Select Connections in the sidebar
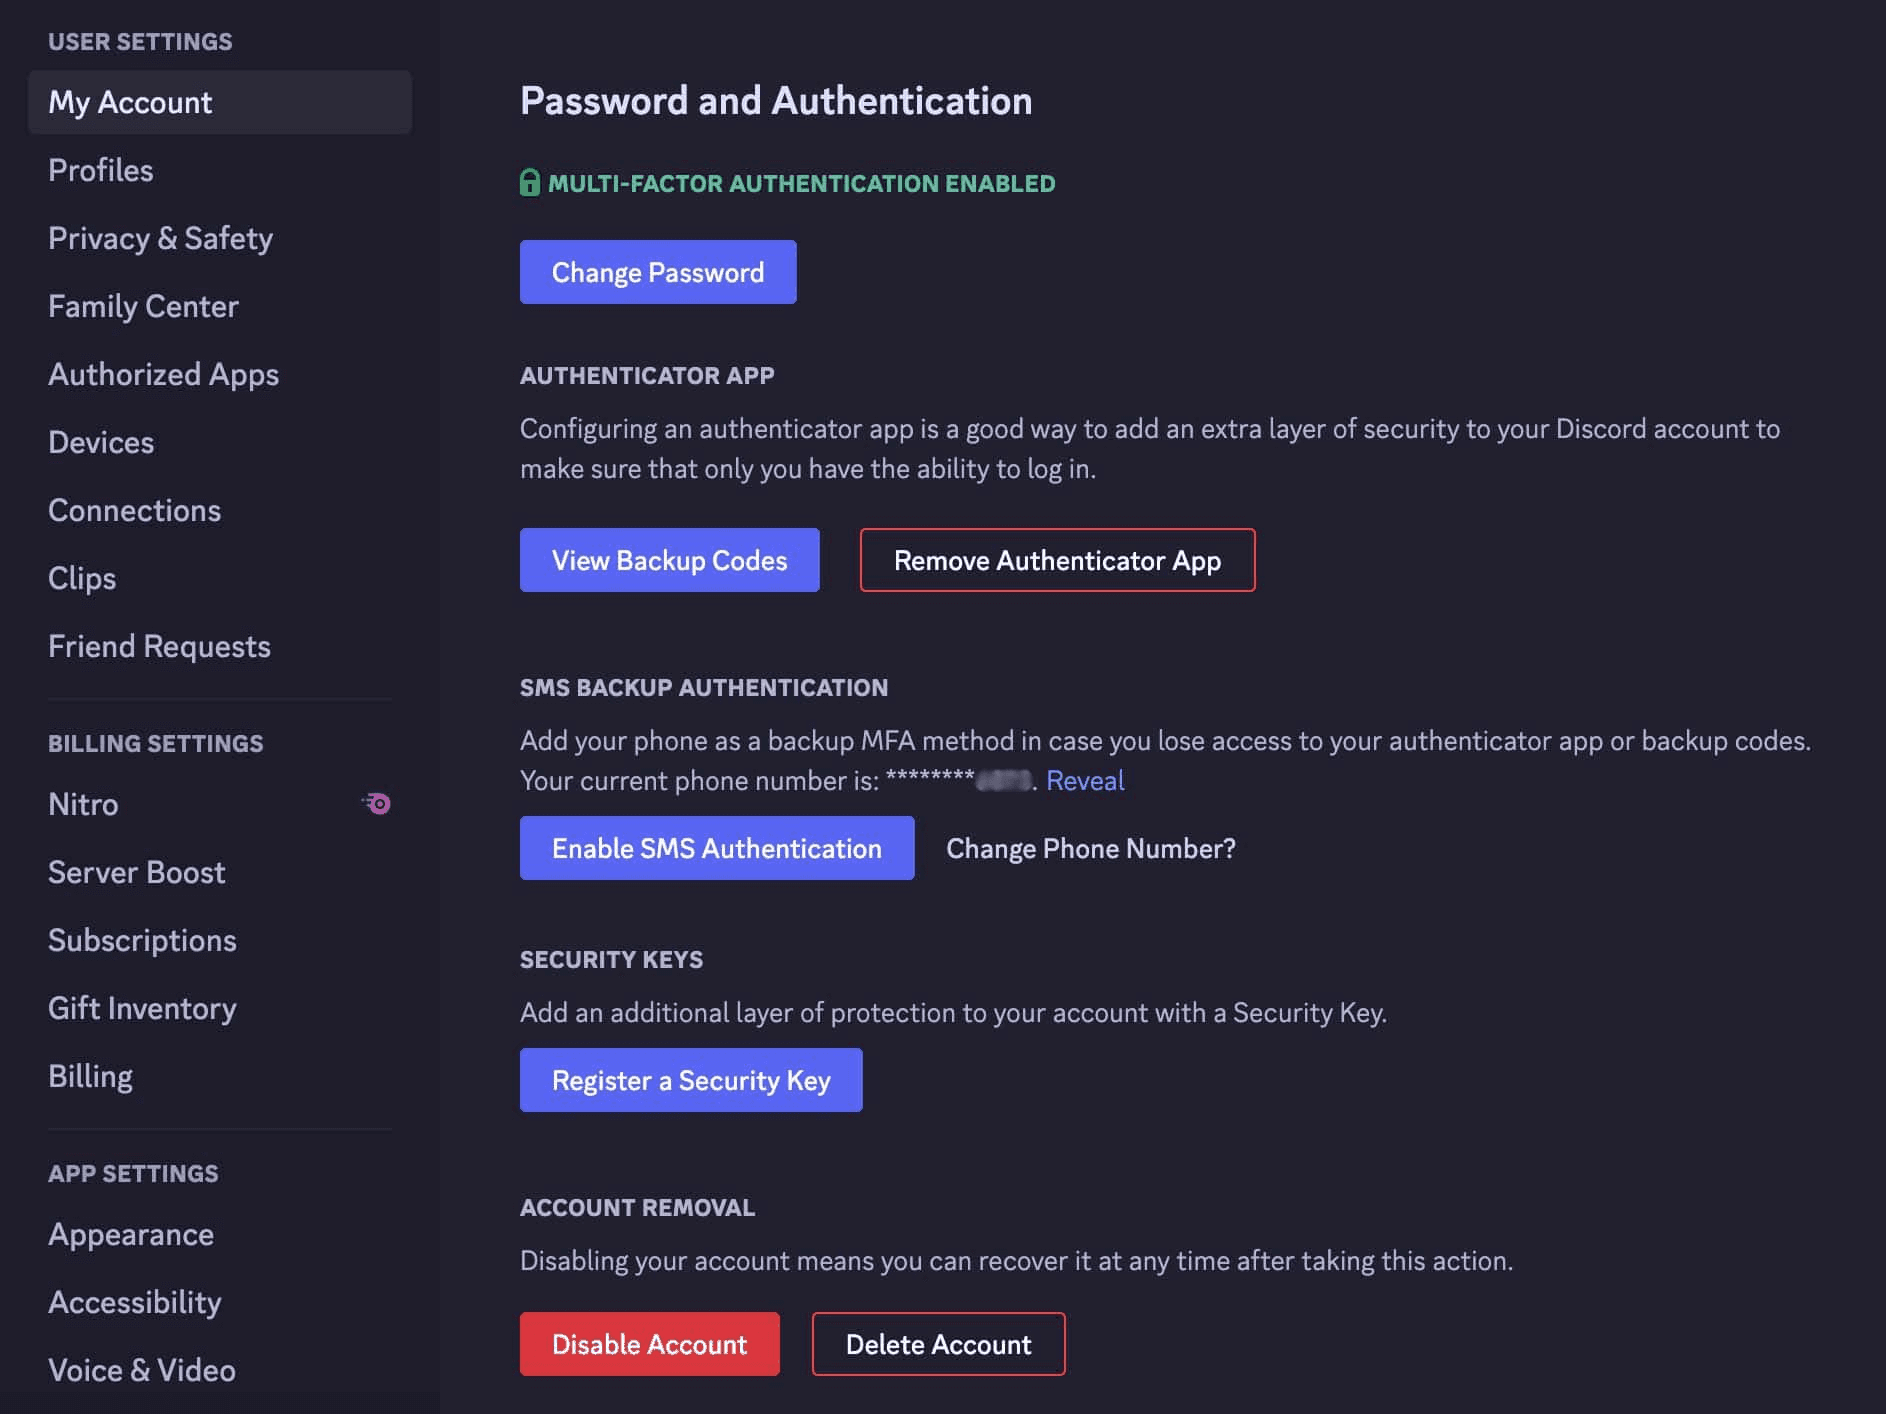This screenshot has height=1414, width=1886. click(x=220, y=510)
